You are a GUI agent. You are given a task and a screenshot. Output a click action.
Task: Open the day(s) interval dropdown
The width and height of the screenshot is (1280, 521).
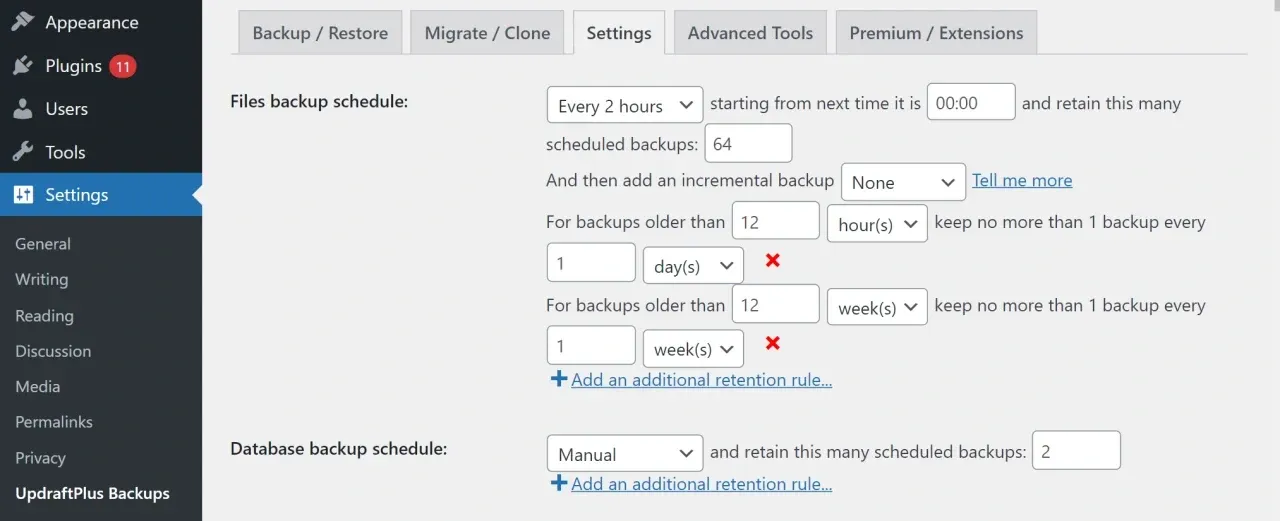click(693, 266)
